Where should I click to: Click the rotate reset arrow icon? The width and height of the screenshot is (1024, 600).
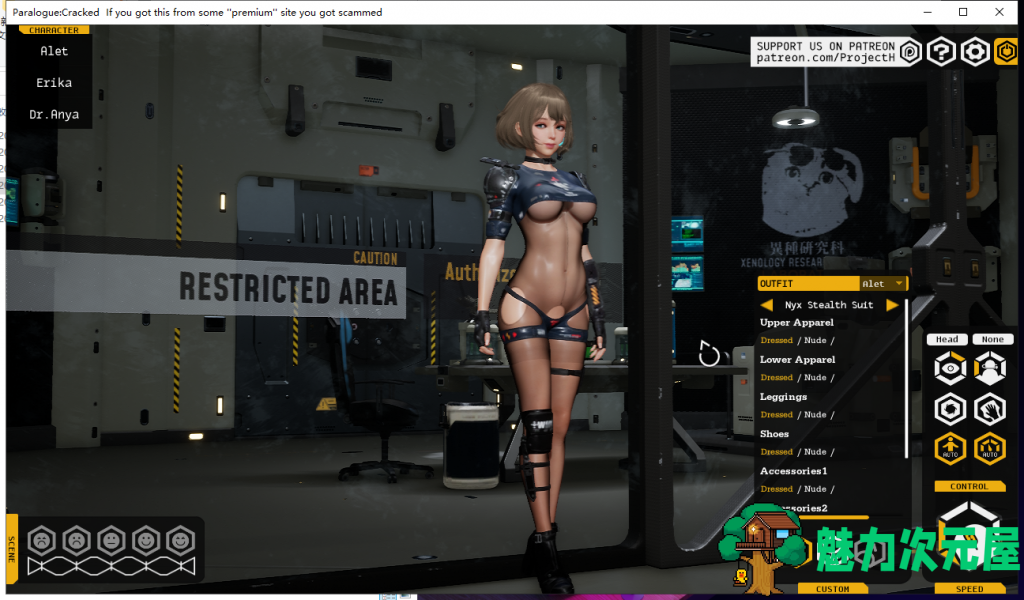[x=709, y=354]
